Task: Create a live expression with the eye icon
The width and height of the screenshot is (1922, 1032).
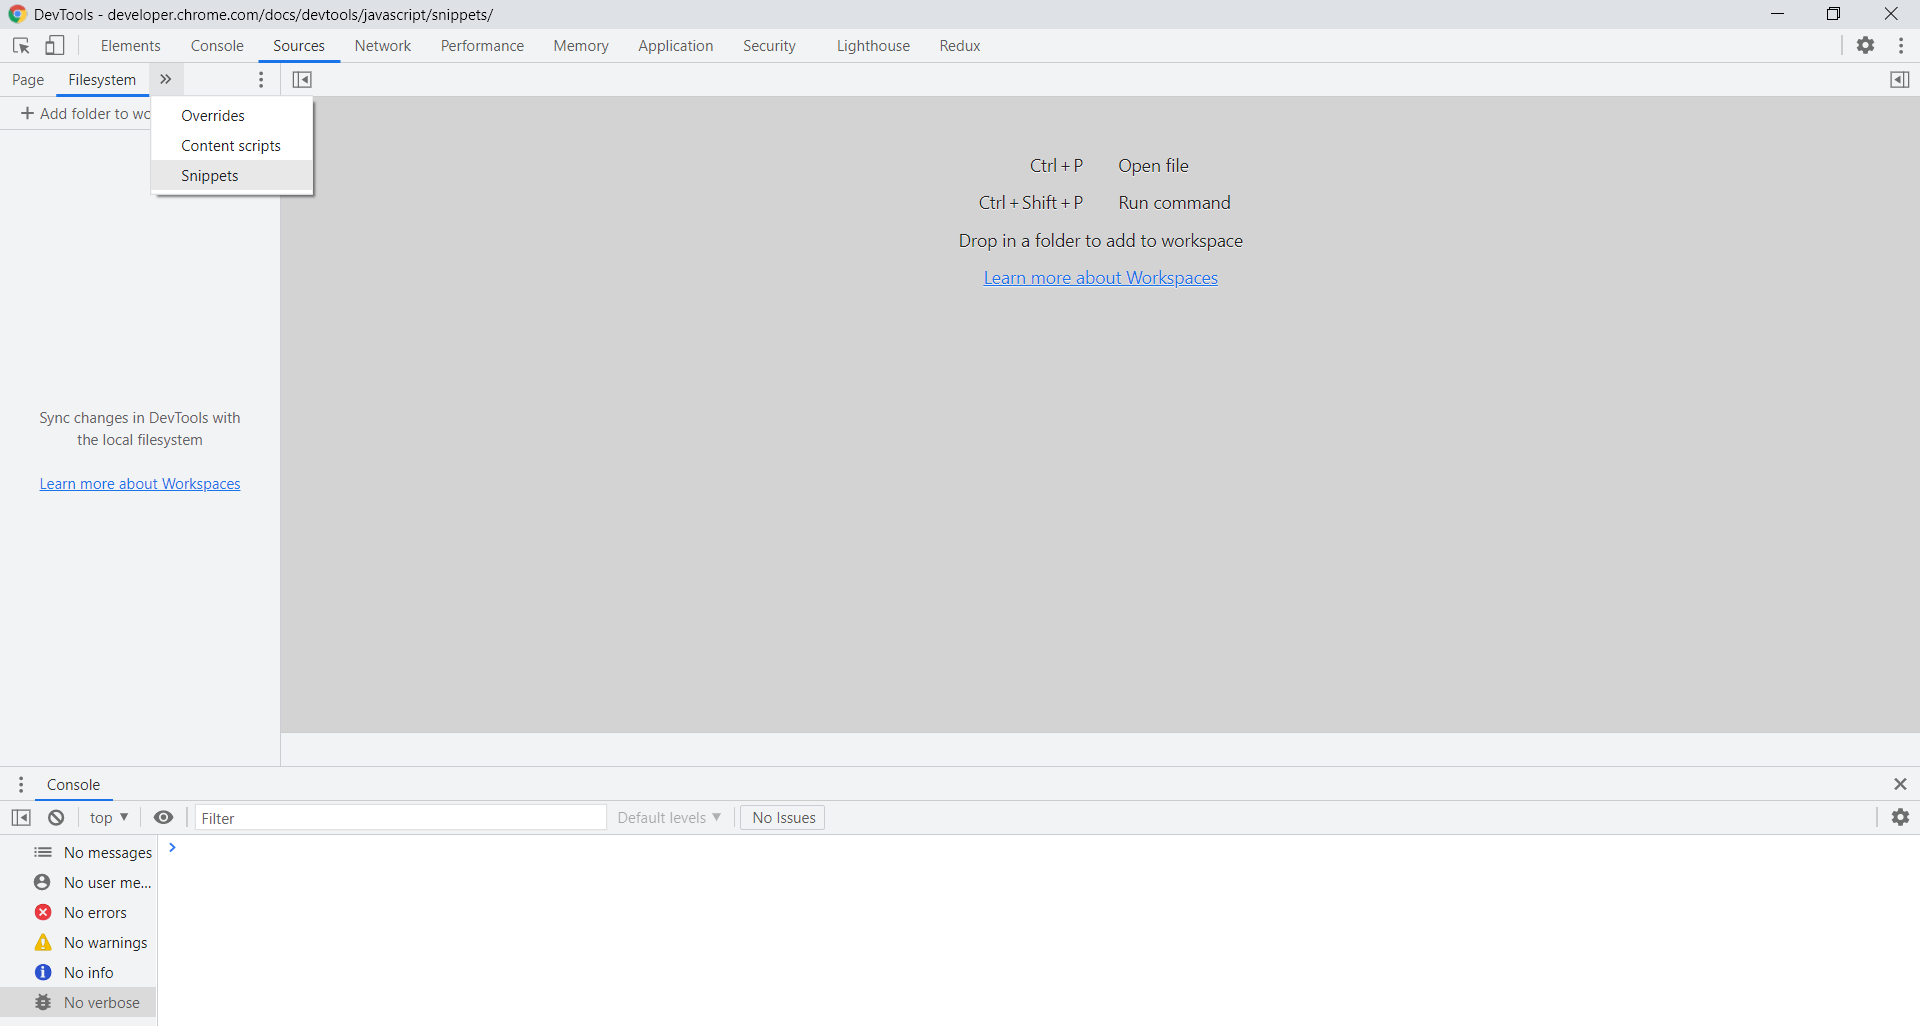Action: point(163,817)
